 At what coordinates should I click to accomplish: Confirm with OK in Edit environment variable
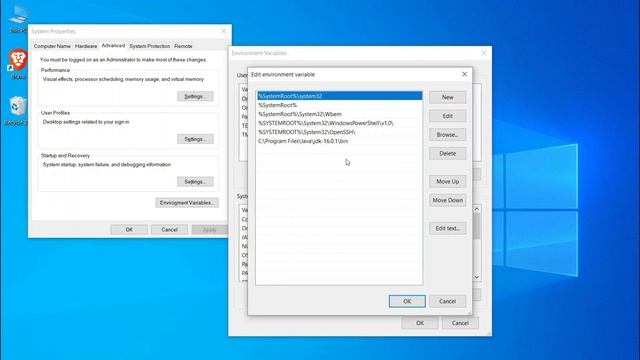coord(407,301)
